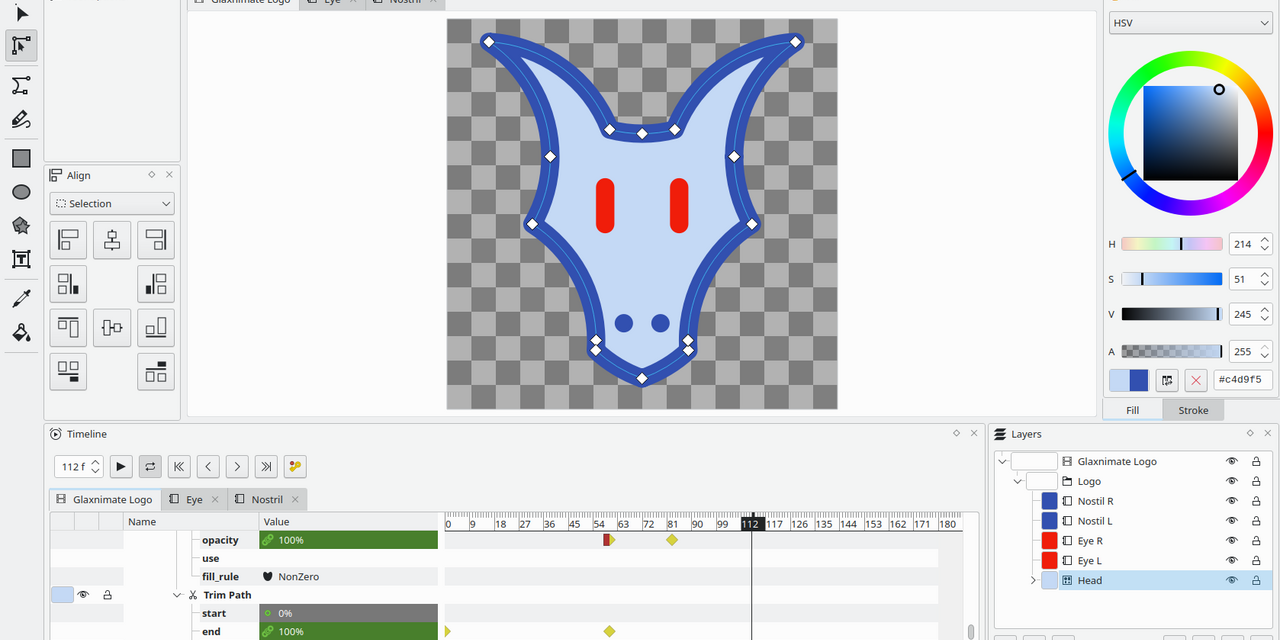Screen dimensions: 1280x640
Task: Select the Ellipse tool
Action: (x=21, y=192)
